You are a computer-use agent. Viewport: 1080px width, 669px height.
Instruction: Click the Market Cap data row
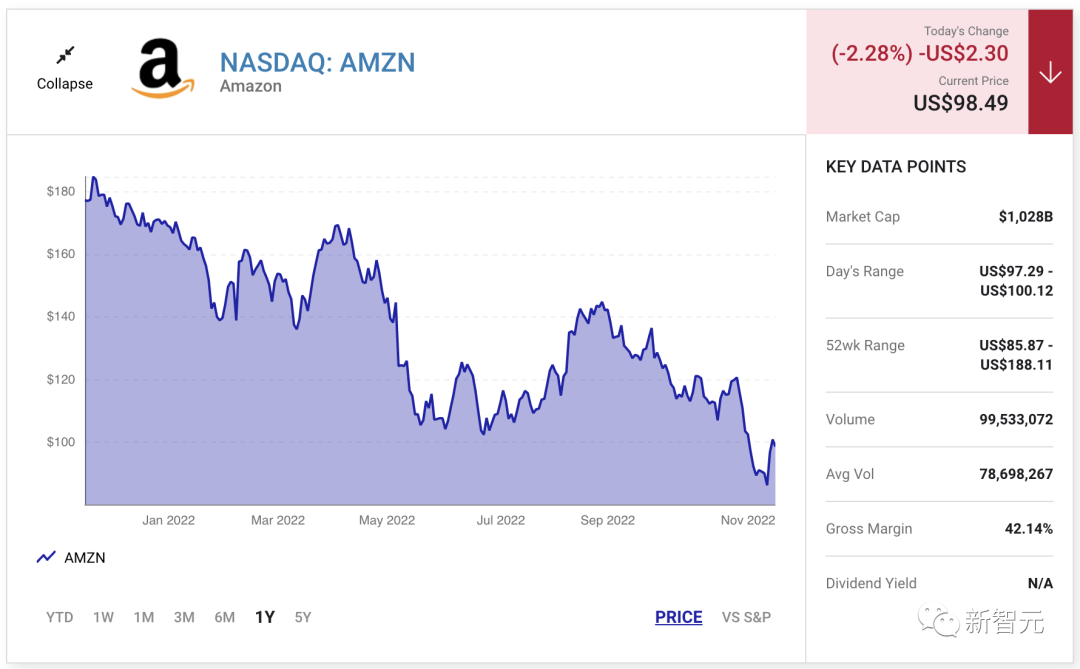coord(938,216)
